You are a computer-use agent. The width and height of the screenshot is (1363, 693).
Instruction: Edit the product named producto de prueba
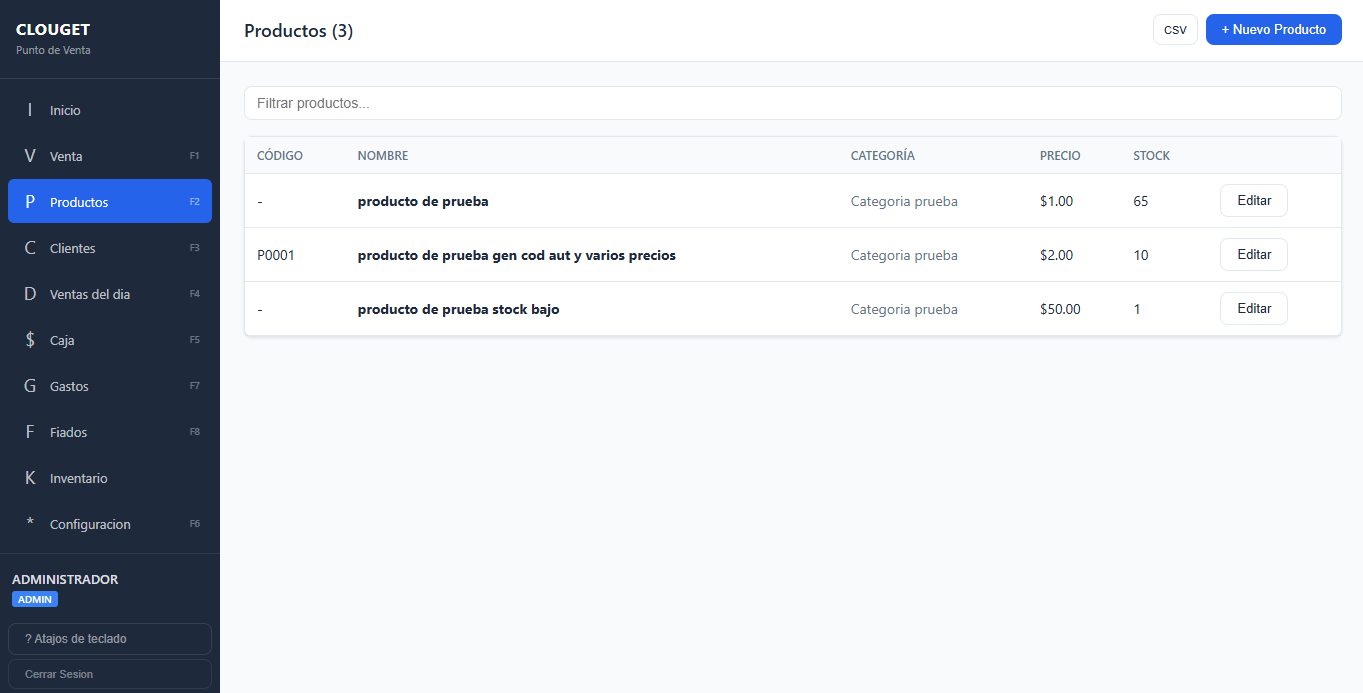(1253, 200)
